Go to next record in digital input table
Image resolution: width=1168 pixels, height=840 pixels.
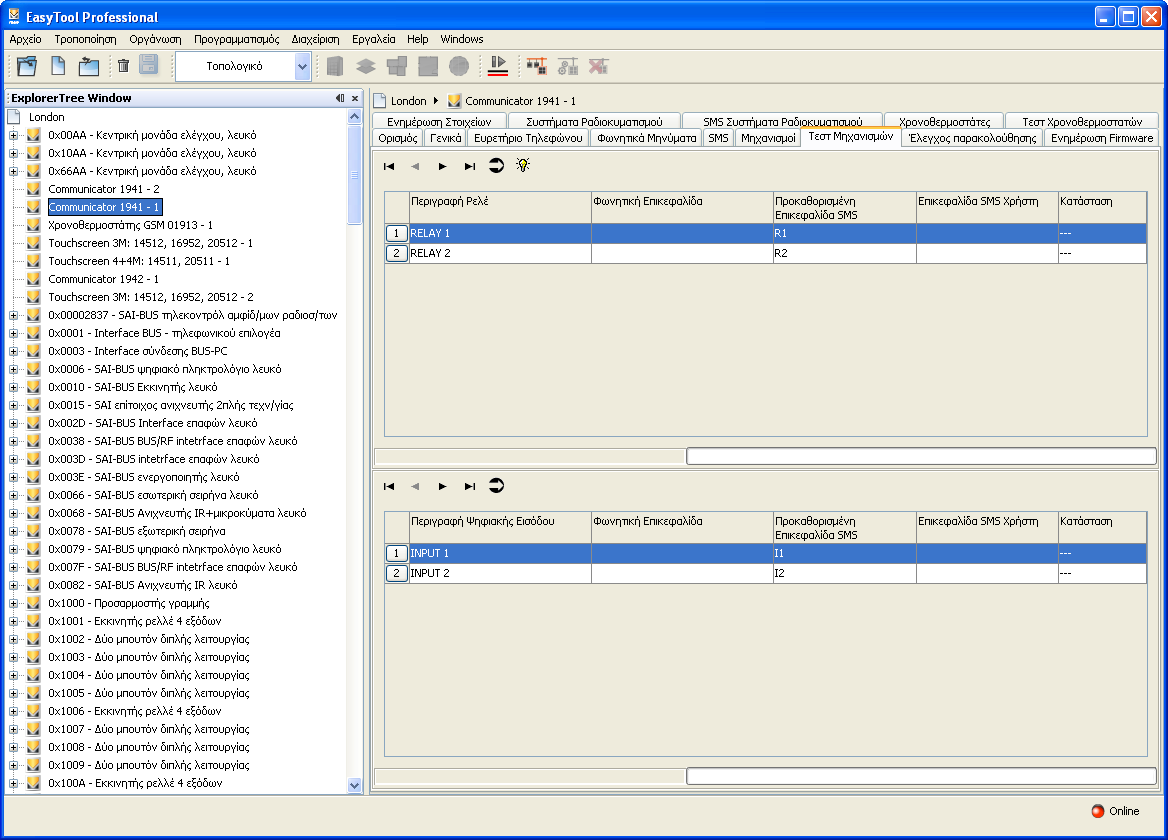442,486
